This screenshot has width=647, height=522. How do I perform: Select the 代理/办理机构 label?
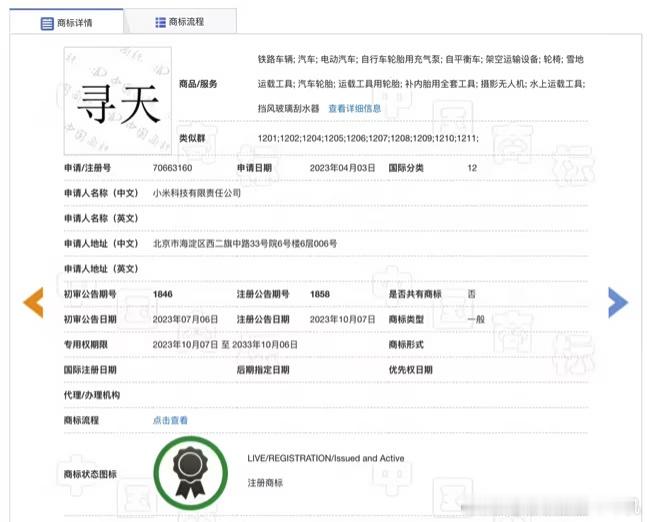(x=92, y=395)
